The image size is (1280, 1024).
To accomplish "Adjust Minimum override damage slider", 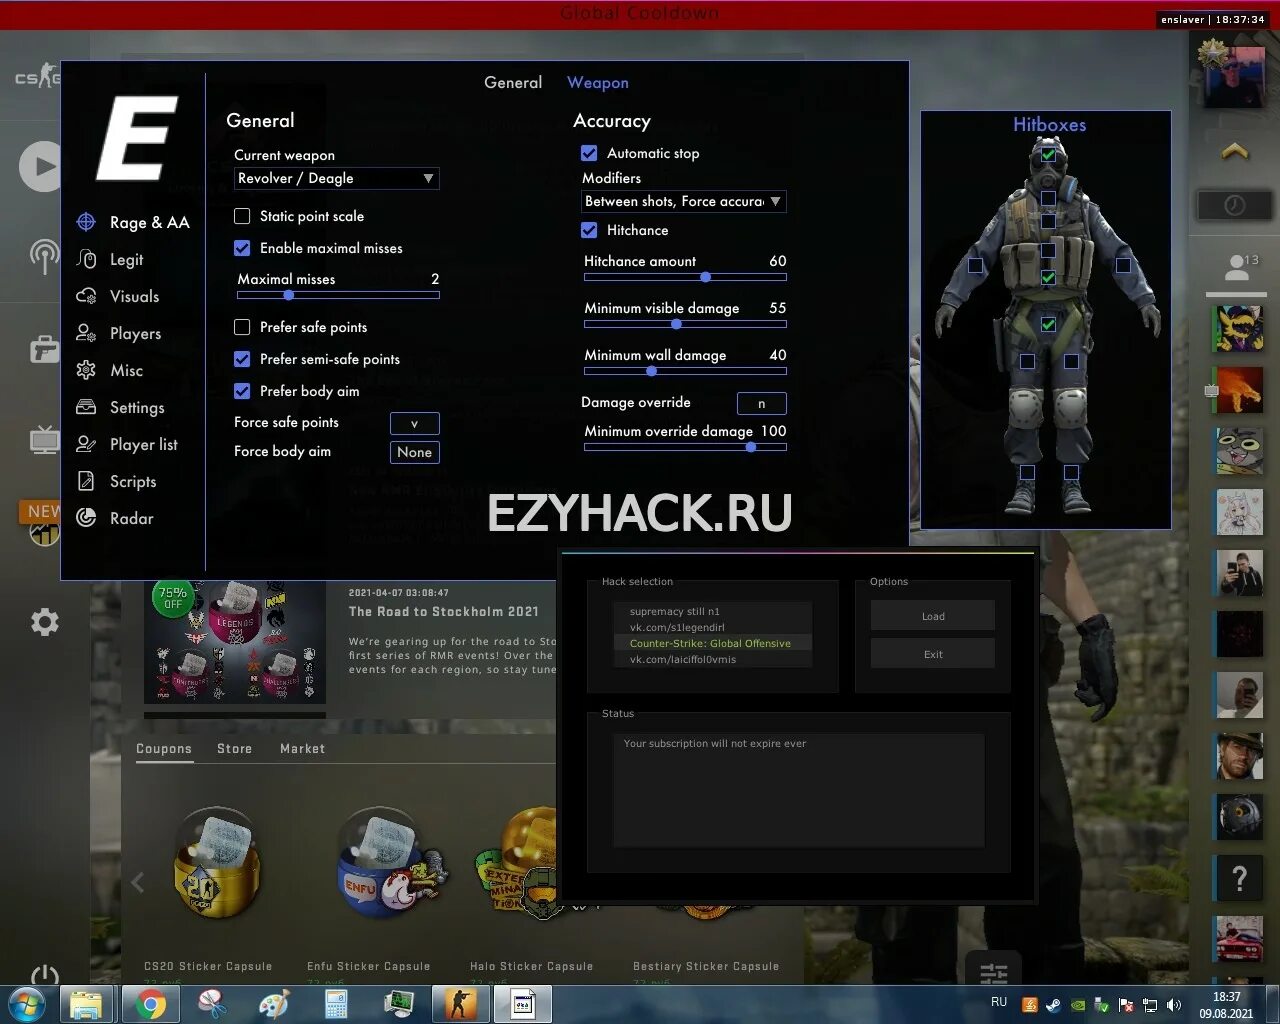I will [x=685, y=447].
